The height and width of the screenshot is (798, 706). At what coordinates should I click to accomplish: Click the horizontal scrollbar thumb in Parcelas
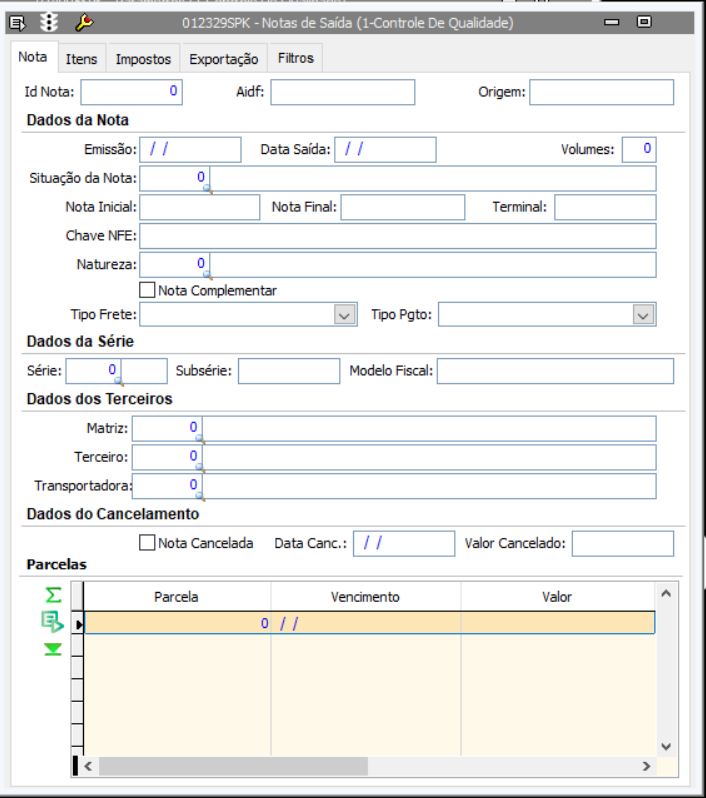pyautogui.click(x=233, y=766)
